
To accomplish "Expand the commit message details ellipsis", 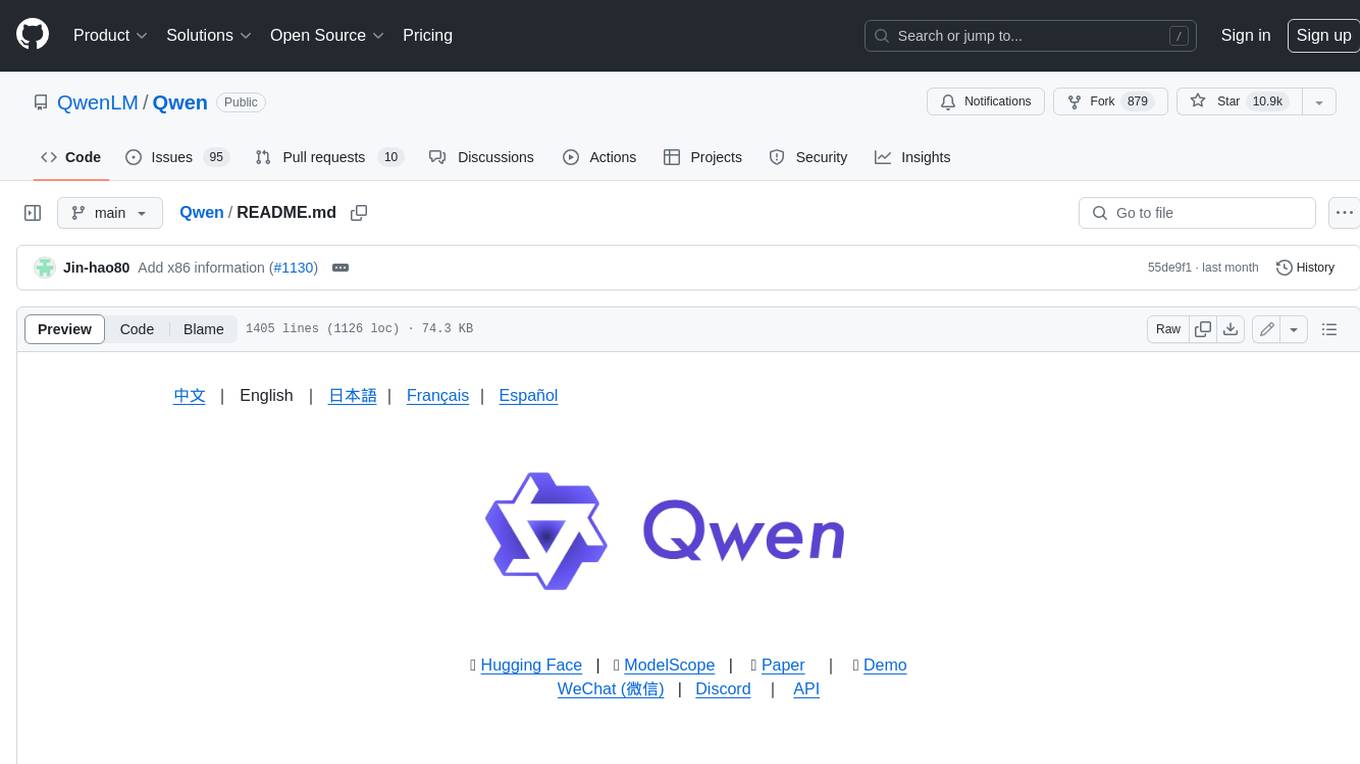I will pos(340,268).
